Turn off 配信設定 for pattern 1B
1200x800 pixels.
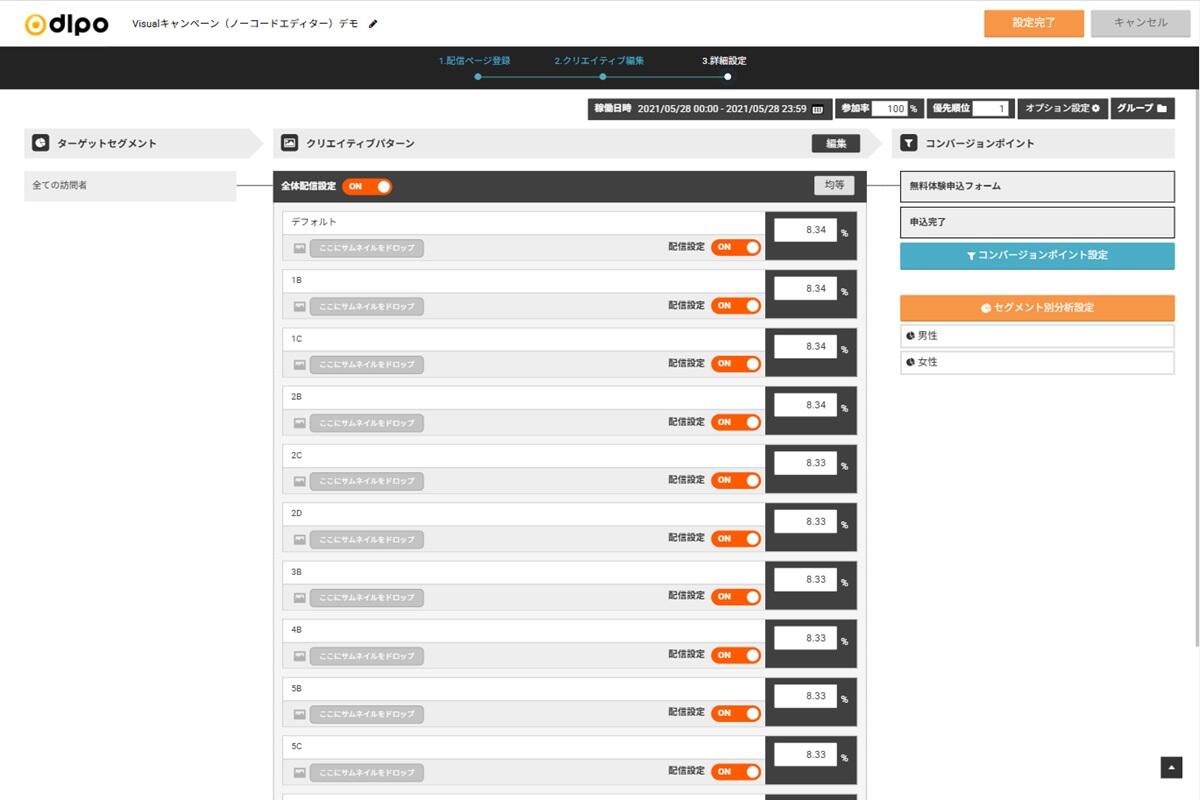(735, 306)
